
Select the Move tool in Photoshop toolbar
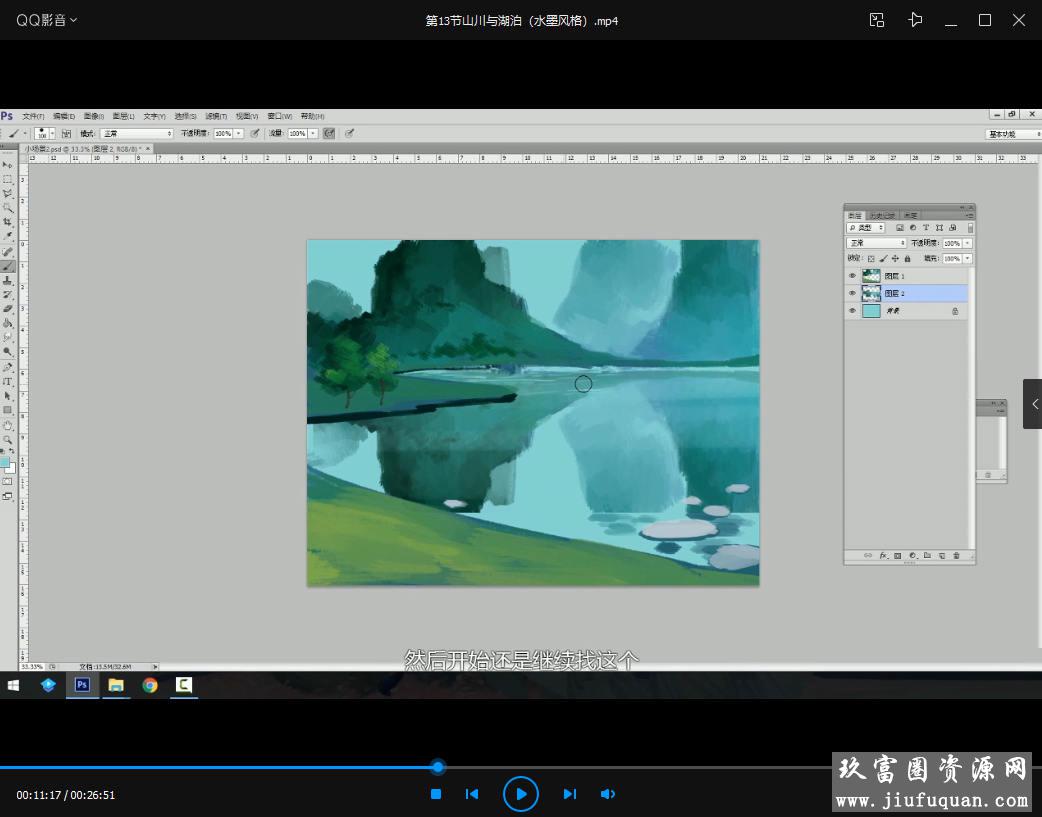pyautogui.click(x=7, y=164)
